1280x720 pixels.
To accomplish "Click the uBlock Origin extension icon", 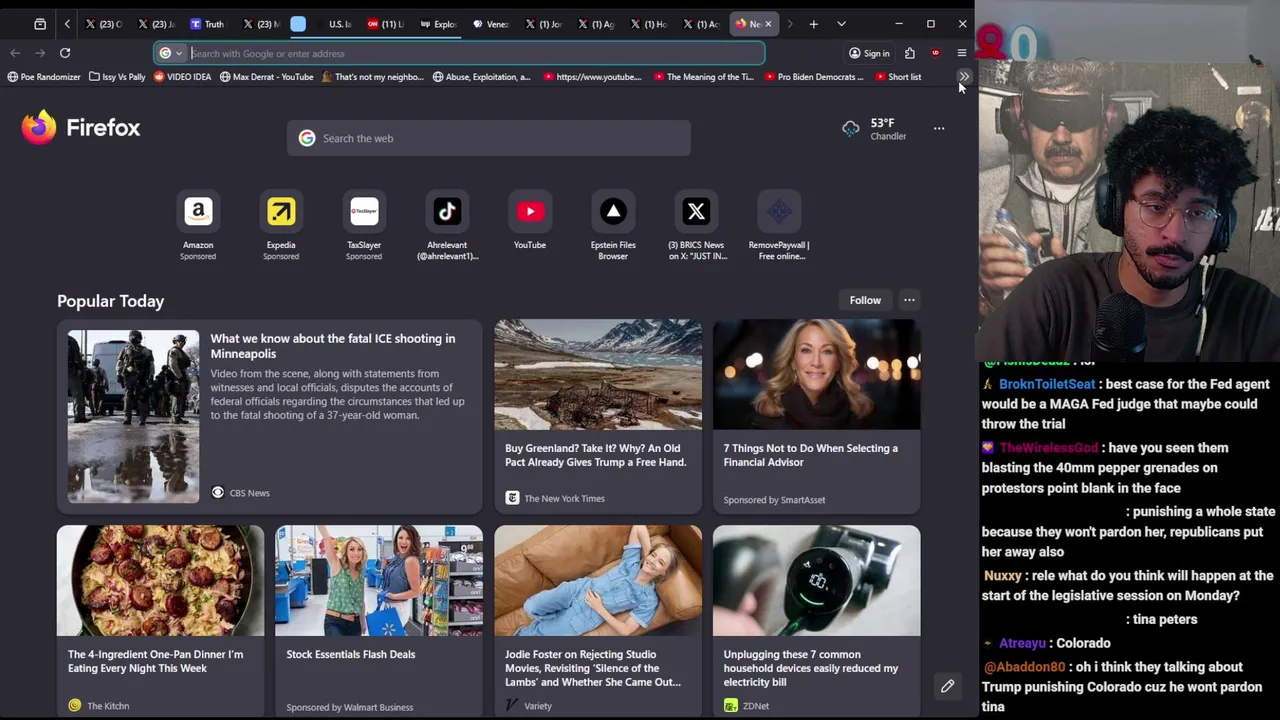I will [935, 53].
